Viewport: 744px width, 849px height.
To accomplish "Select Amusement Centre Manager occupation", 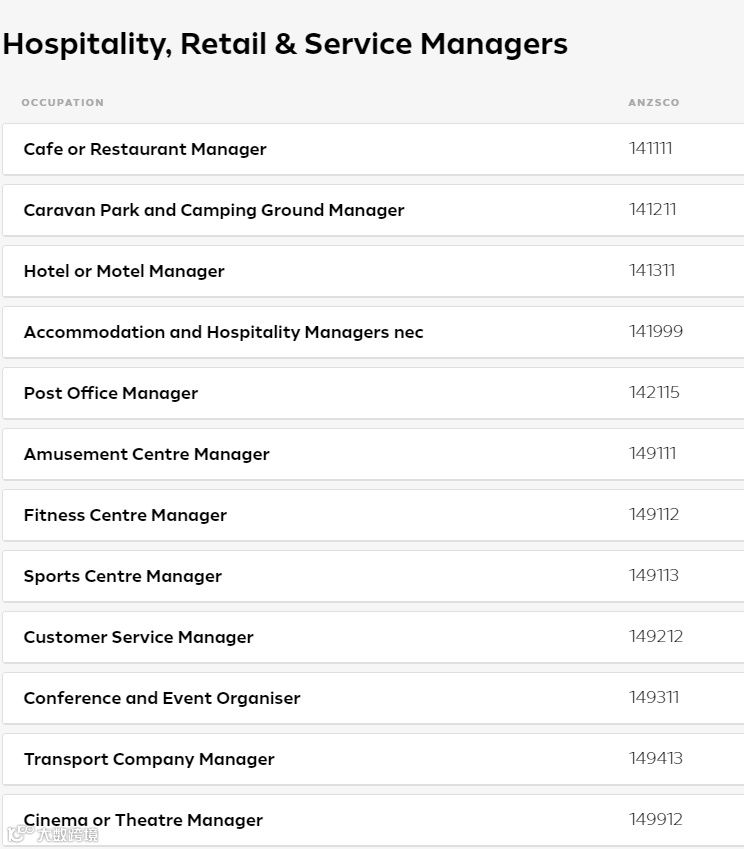I will click(x=147, y=454).
